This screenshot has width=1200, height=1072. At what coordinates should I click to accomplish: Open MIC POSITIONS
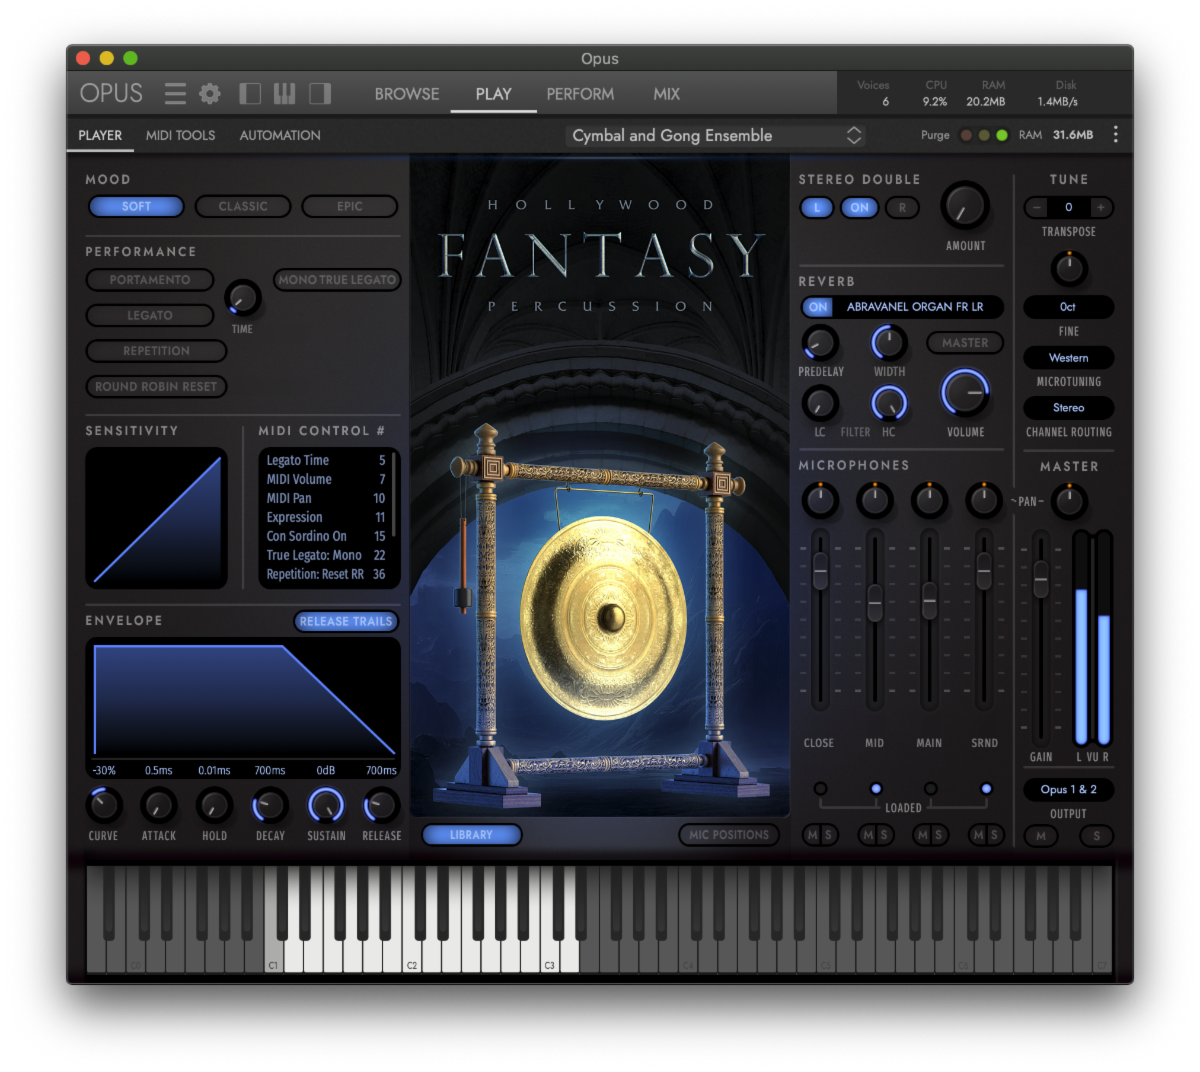click(x=729, y=835)
